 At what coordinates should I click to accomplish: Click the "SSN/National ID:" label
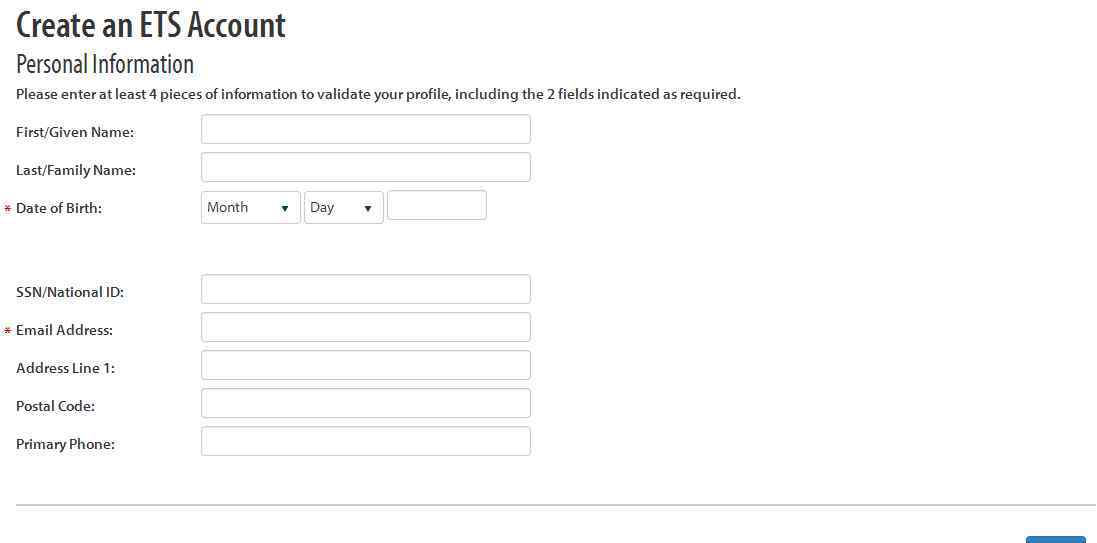coord(70,292)
